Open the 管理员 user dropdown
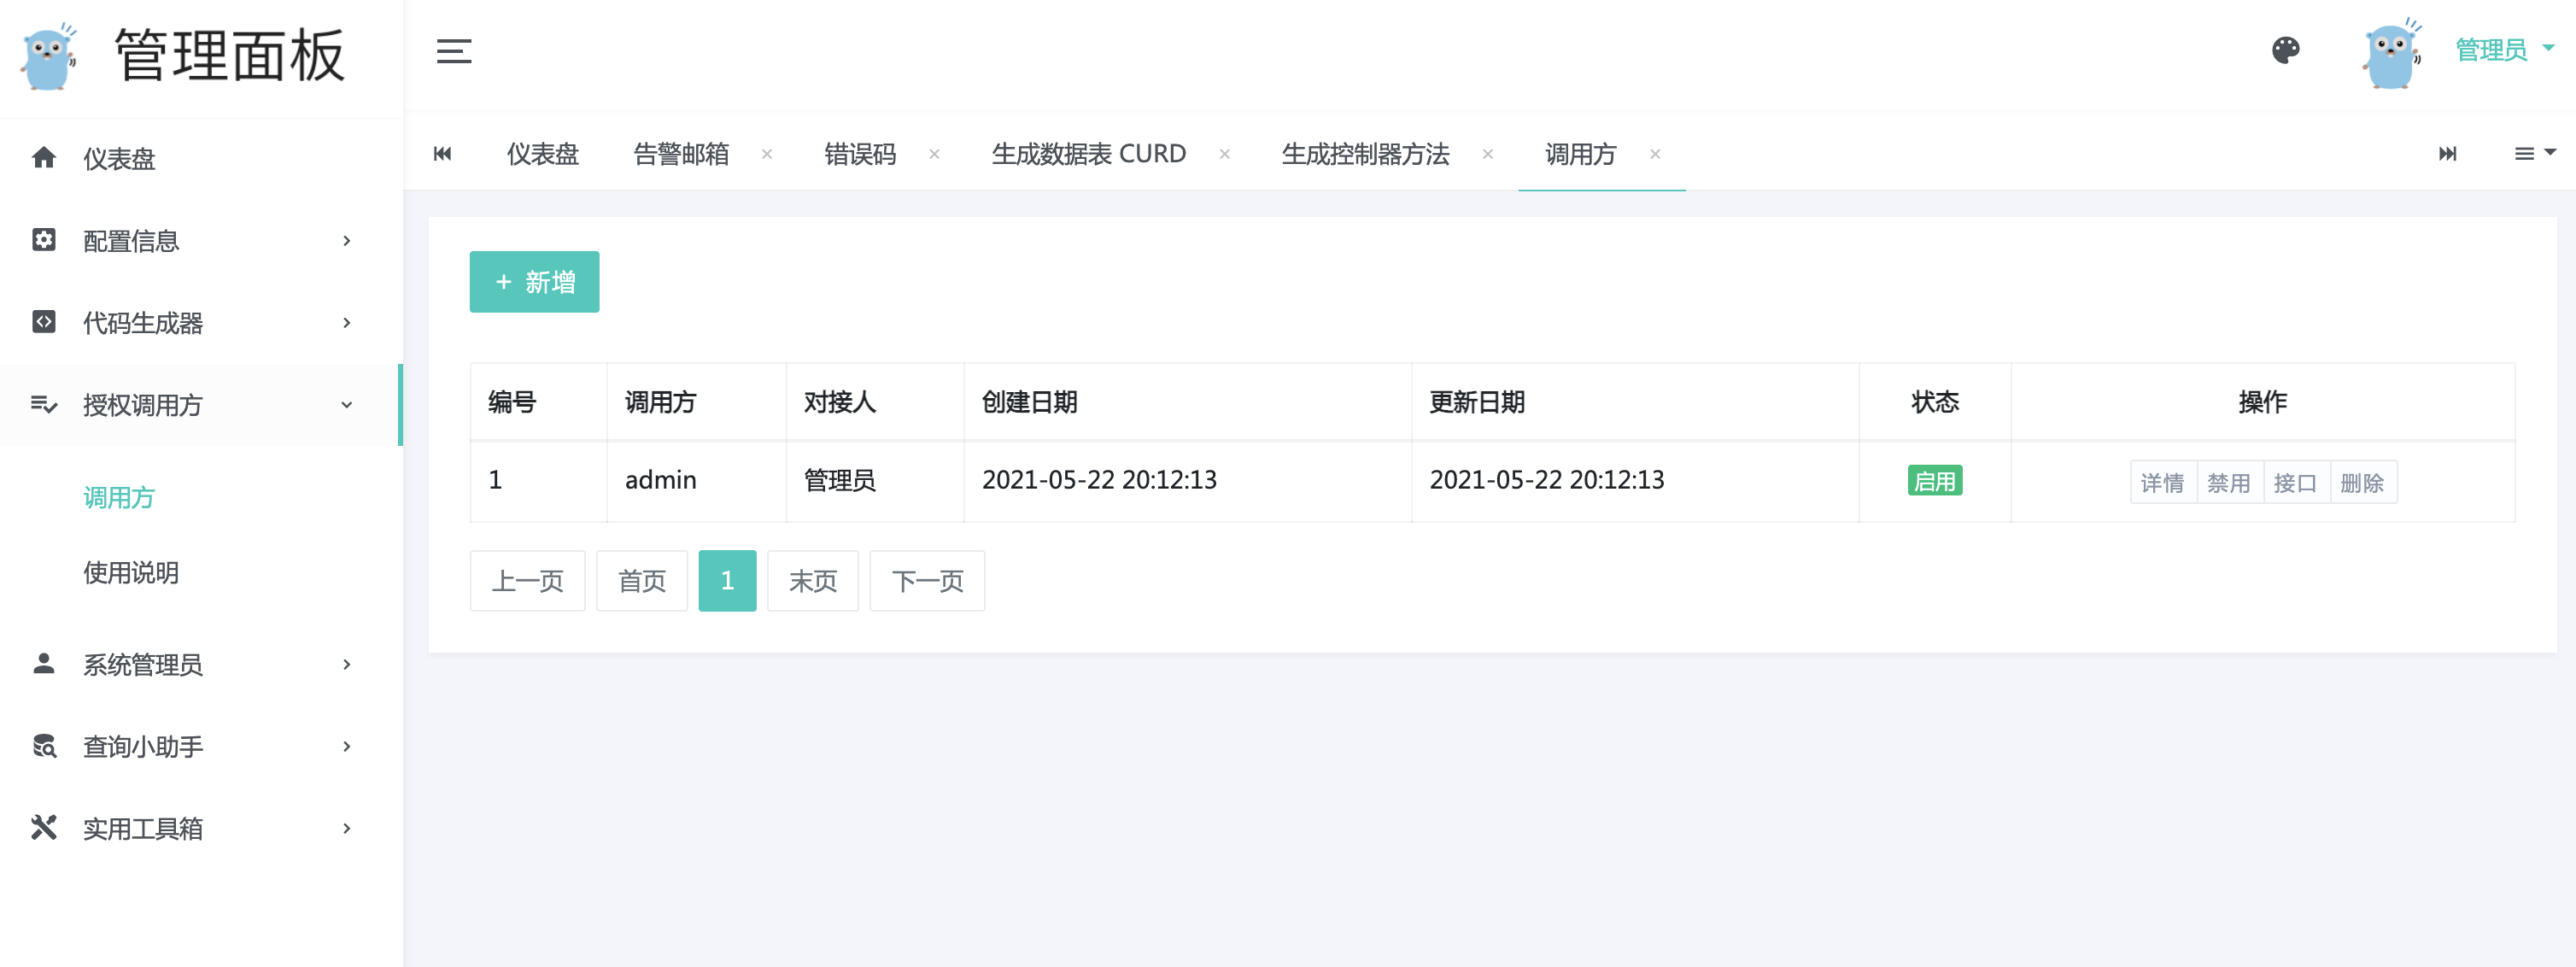This screenshot has height=967, width=2576. pyautogui.click(x=2503, y=49)
